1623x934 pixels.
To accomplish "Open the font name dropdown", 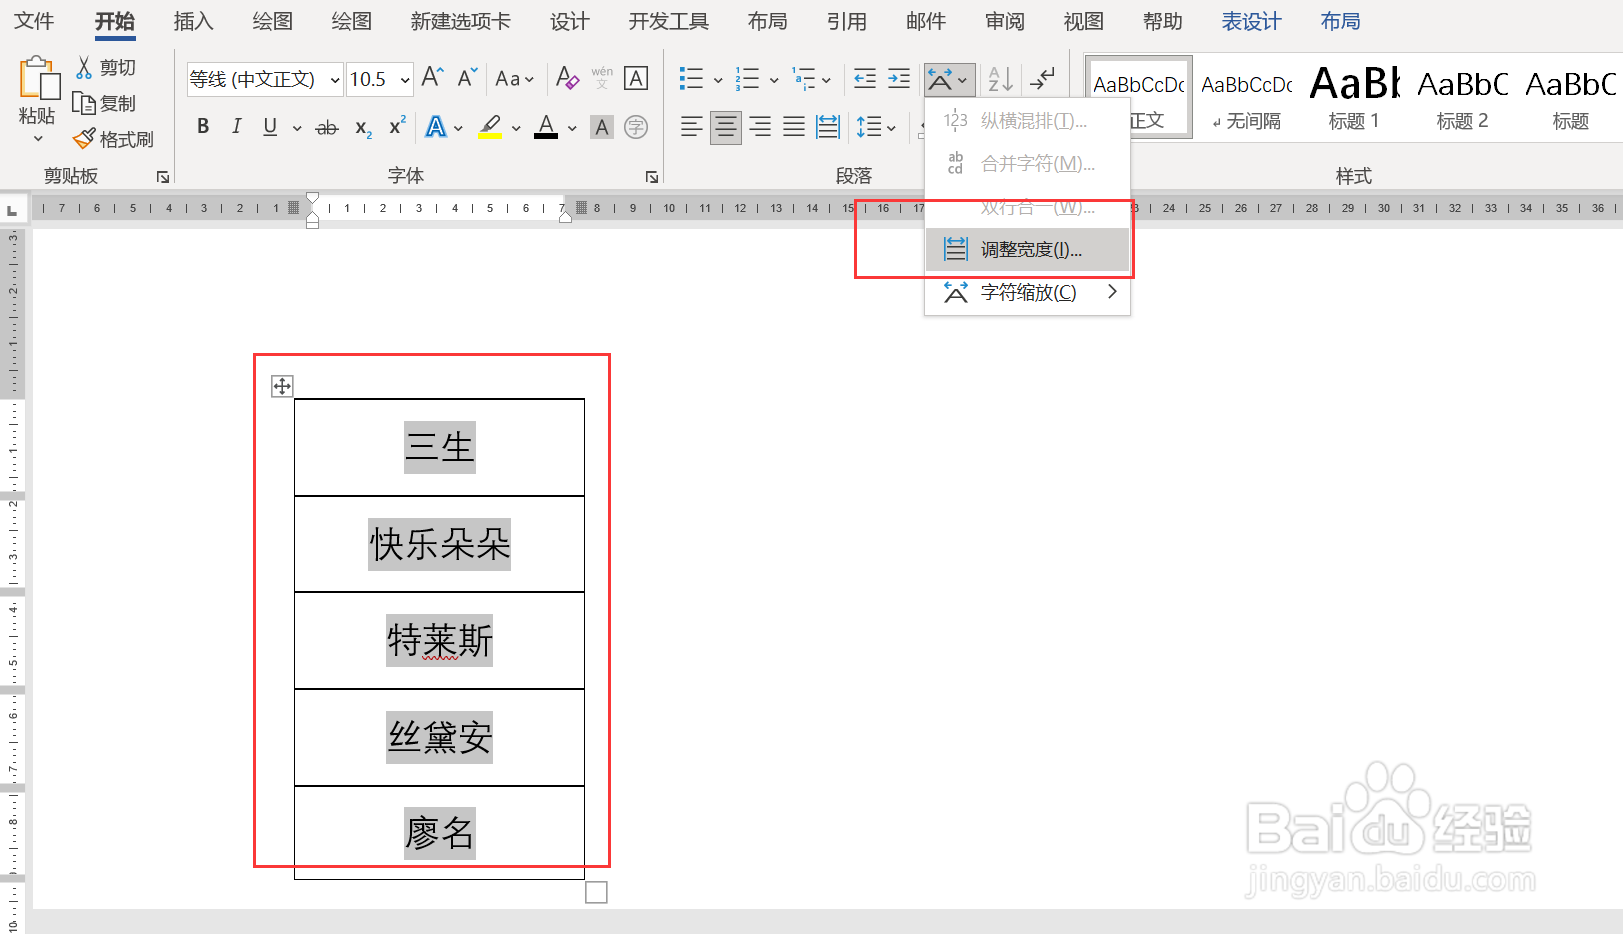I will pyautogui.click(x=335, y=79).
